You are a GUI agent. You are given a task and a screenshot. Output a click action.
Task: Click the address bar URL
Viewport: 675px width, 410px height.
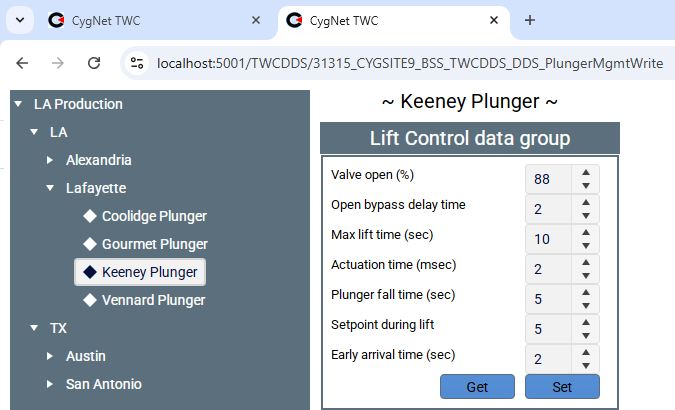[x=410, y=63]
